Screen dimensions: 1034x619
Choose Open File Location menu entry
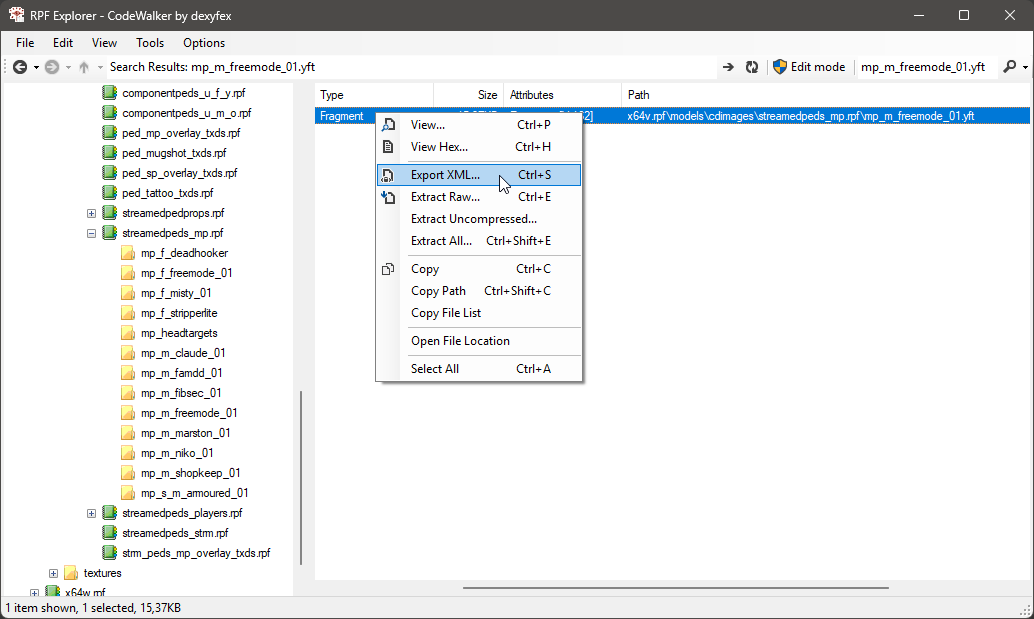pos(460,341)
